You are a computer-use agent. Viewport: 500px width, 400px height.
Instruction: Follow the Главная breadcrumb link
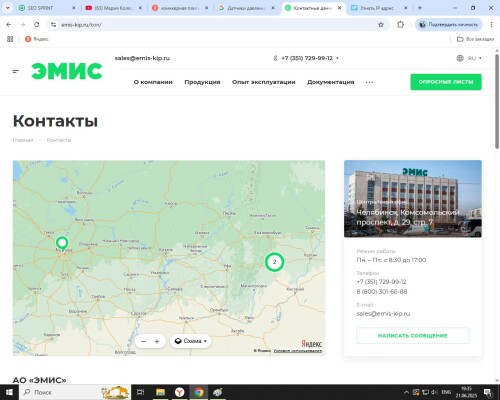point(23,140)
